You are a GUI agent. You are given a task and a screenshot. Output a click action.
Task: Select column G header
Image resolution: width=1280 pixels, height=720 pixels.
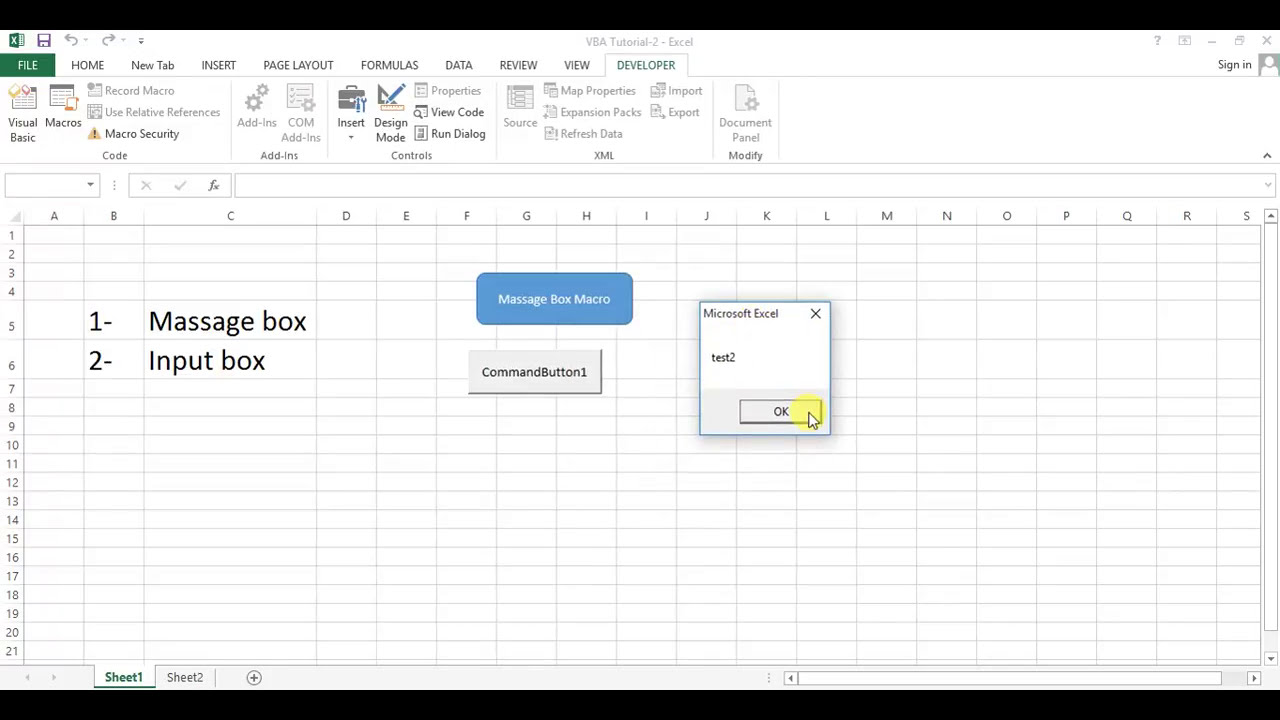(x=526, y=216)
